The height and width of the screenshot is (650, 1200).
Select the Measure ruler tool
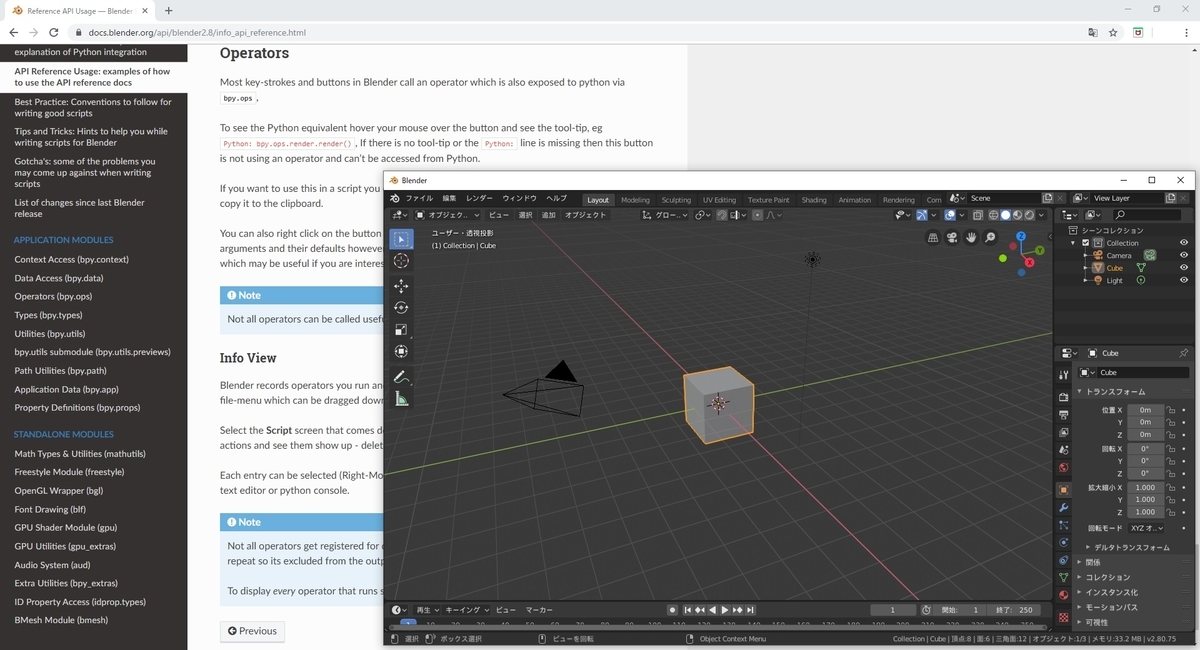pyautogui.click(x=401, y=399)
